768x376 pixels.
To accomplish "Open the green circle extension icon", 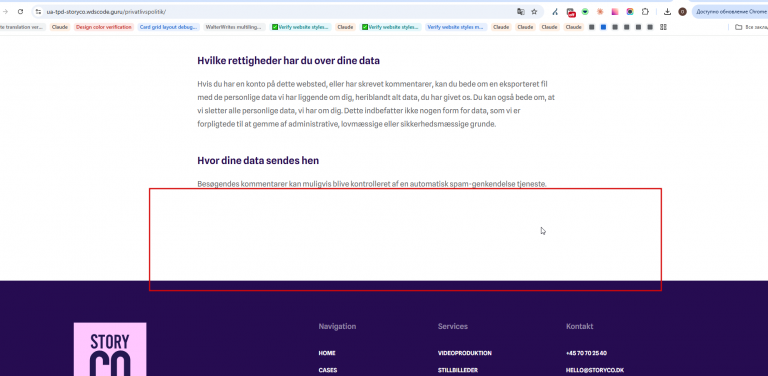I will point(585,12).
